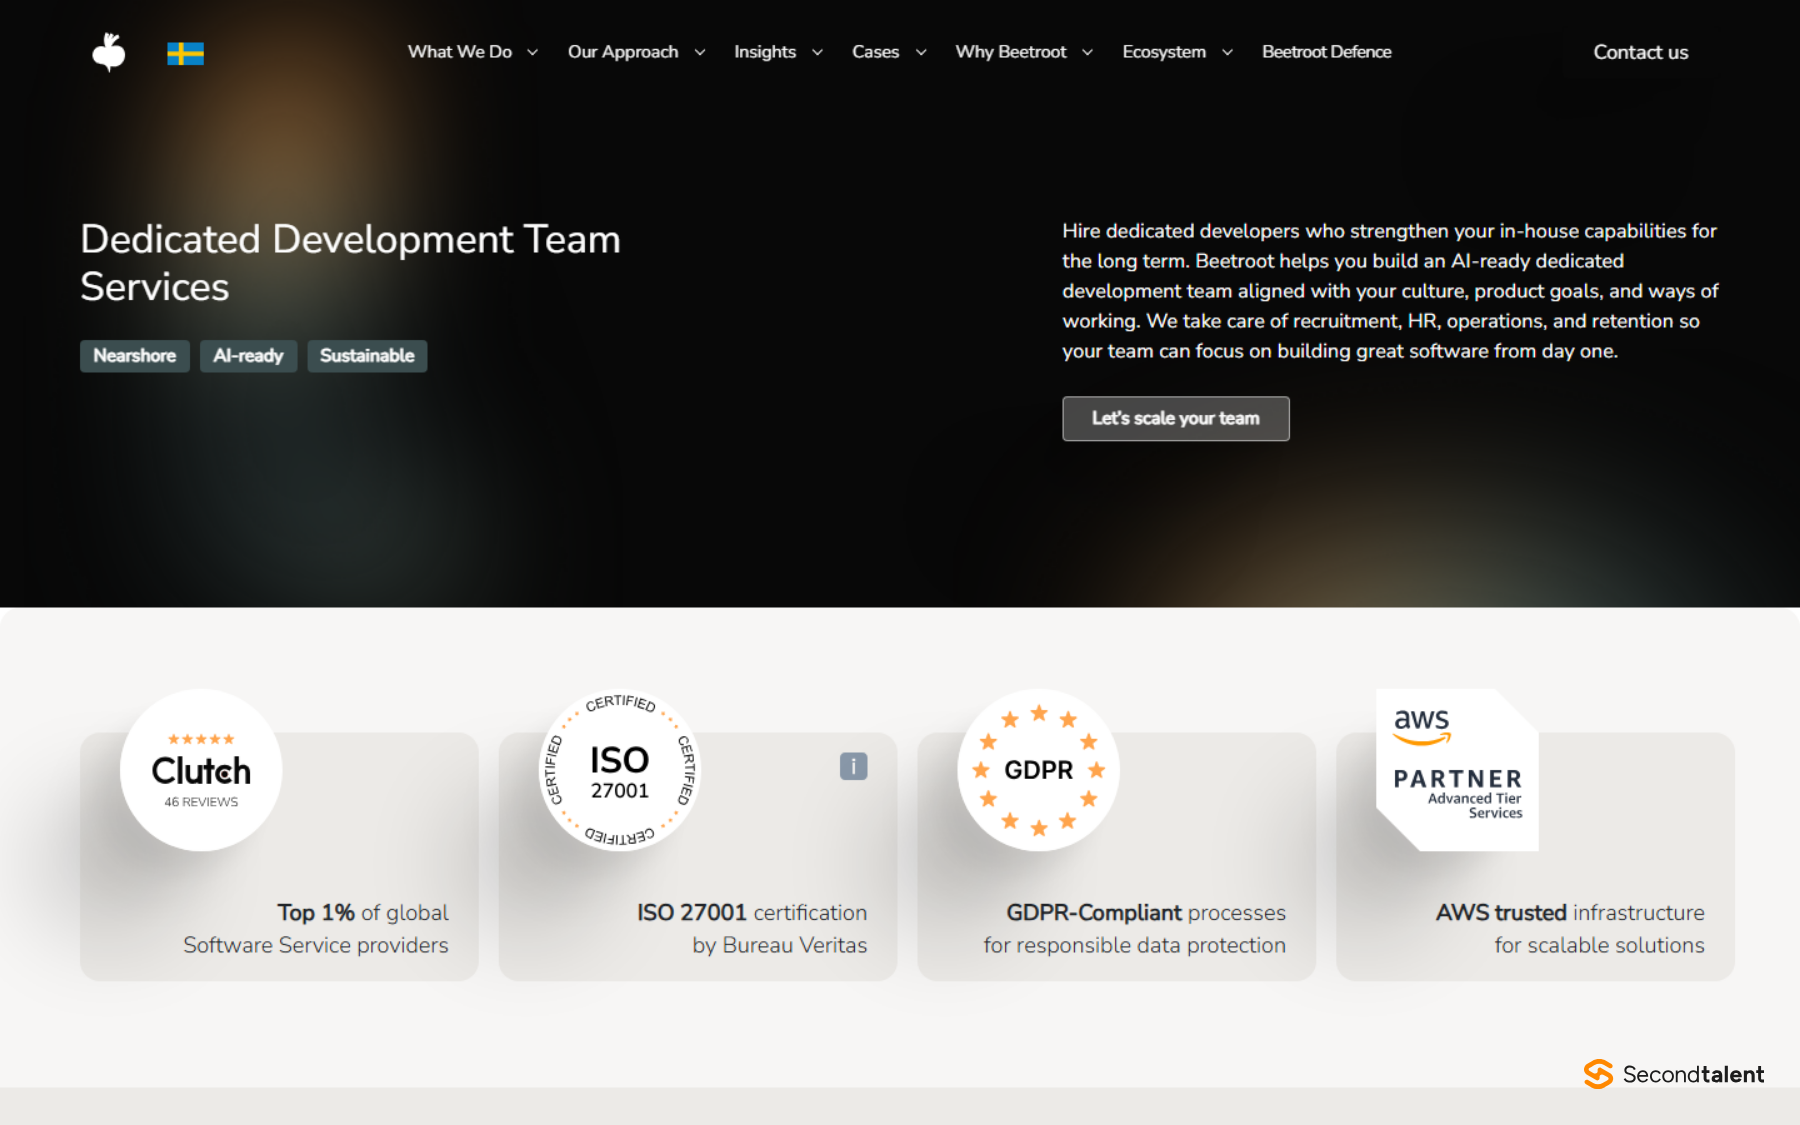Screen dimensions: 1800x1125
Task: Expand the Ecosystem chevron
Action: click(x=1227, y=52)
